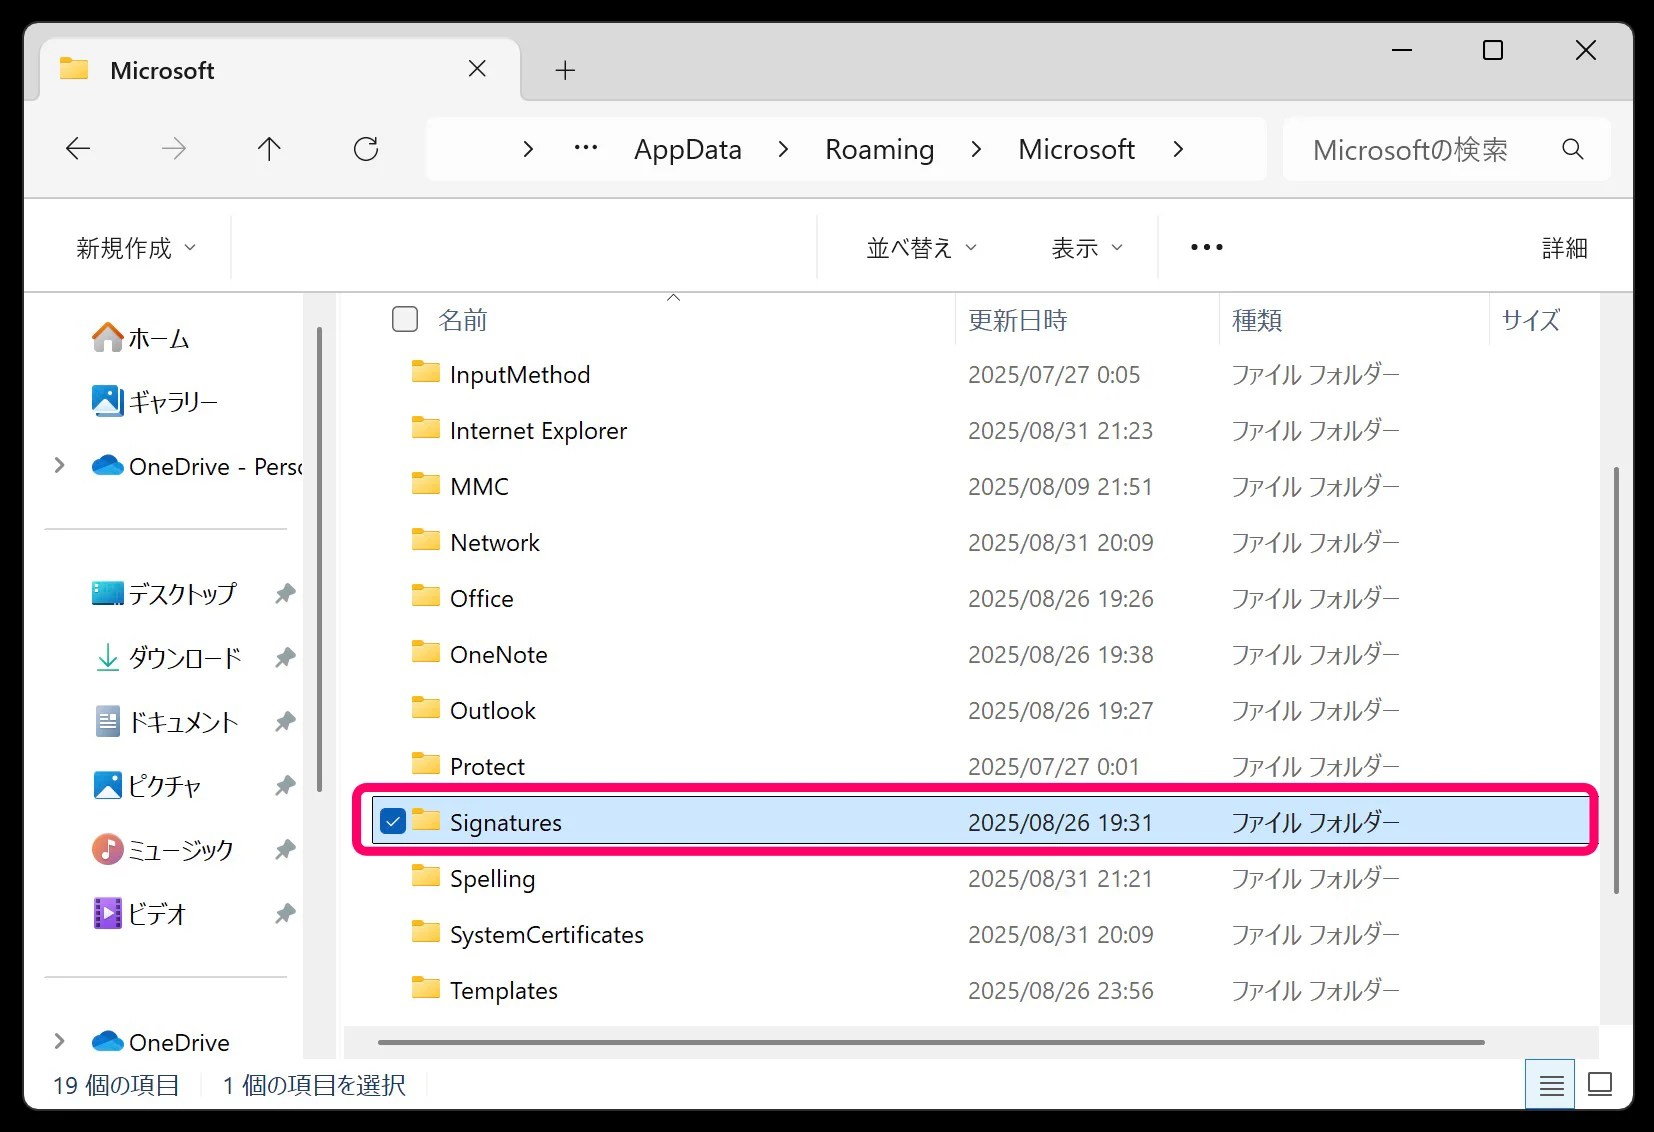1654x1132 pixels.
Task: Sort by サイズ column header
Action: pyautogui.click(x=1531, y=320)
